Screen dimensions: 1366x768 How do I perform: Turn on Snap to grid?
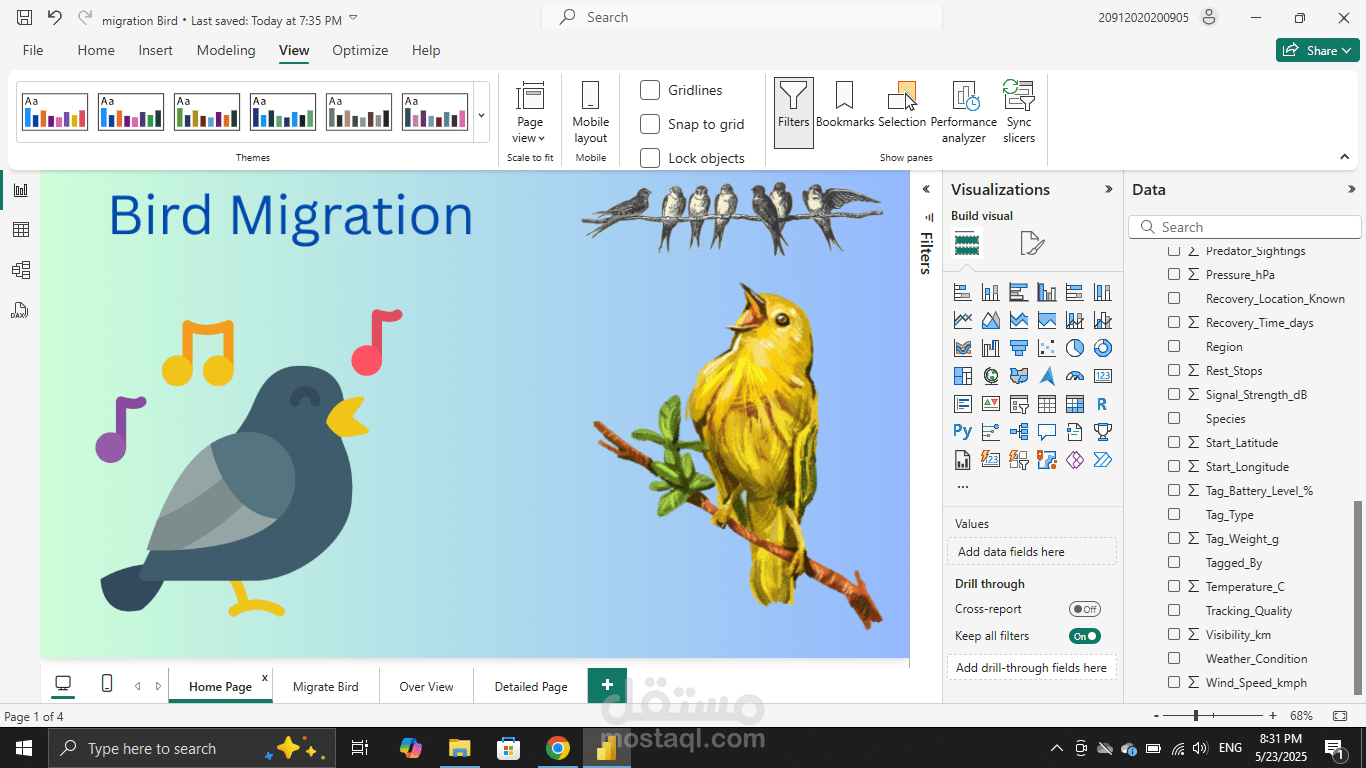click(x=650, y=124)
